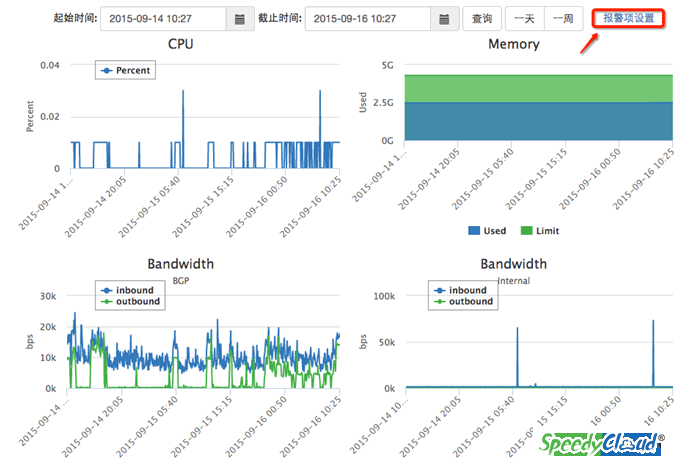Select the 一周 one-week range button
Viewport: 690px width, 470px height.
coord(564,19)
